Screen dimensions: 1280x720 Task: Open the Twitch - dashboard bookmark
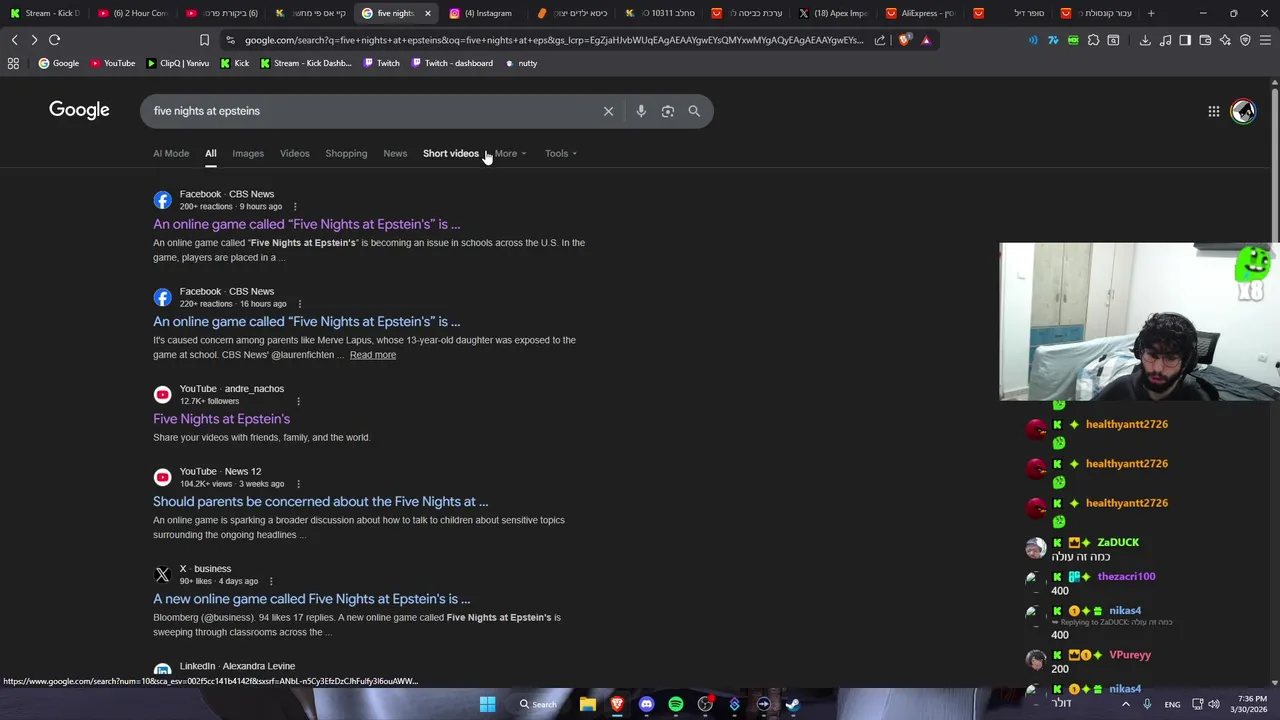pos(452,63)
